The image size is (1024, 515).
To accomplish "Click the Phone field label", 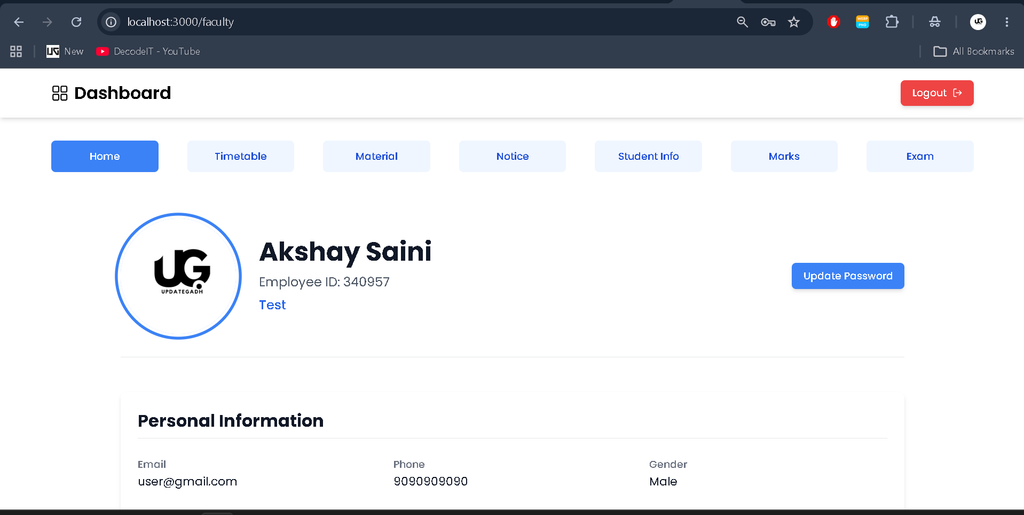I will pos(409,465).
